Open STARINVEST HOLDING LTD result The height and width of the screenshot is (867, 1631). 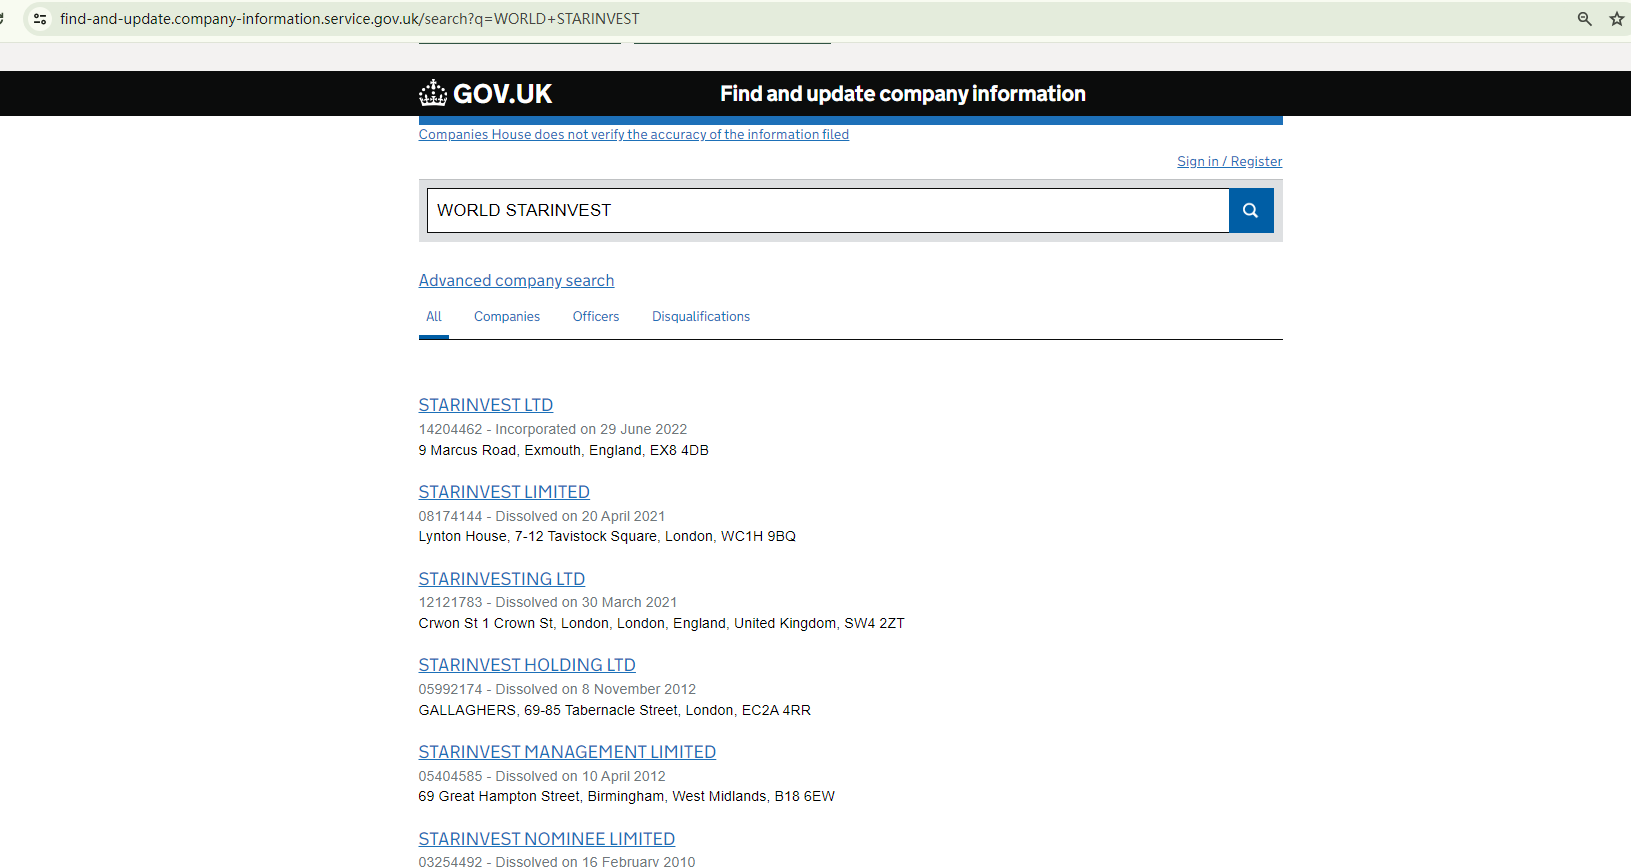point(527,665)
